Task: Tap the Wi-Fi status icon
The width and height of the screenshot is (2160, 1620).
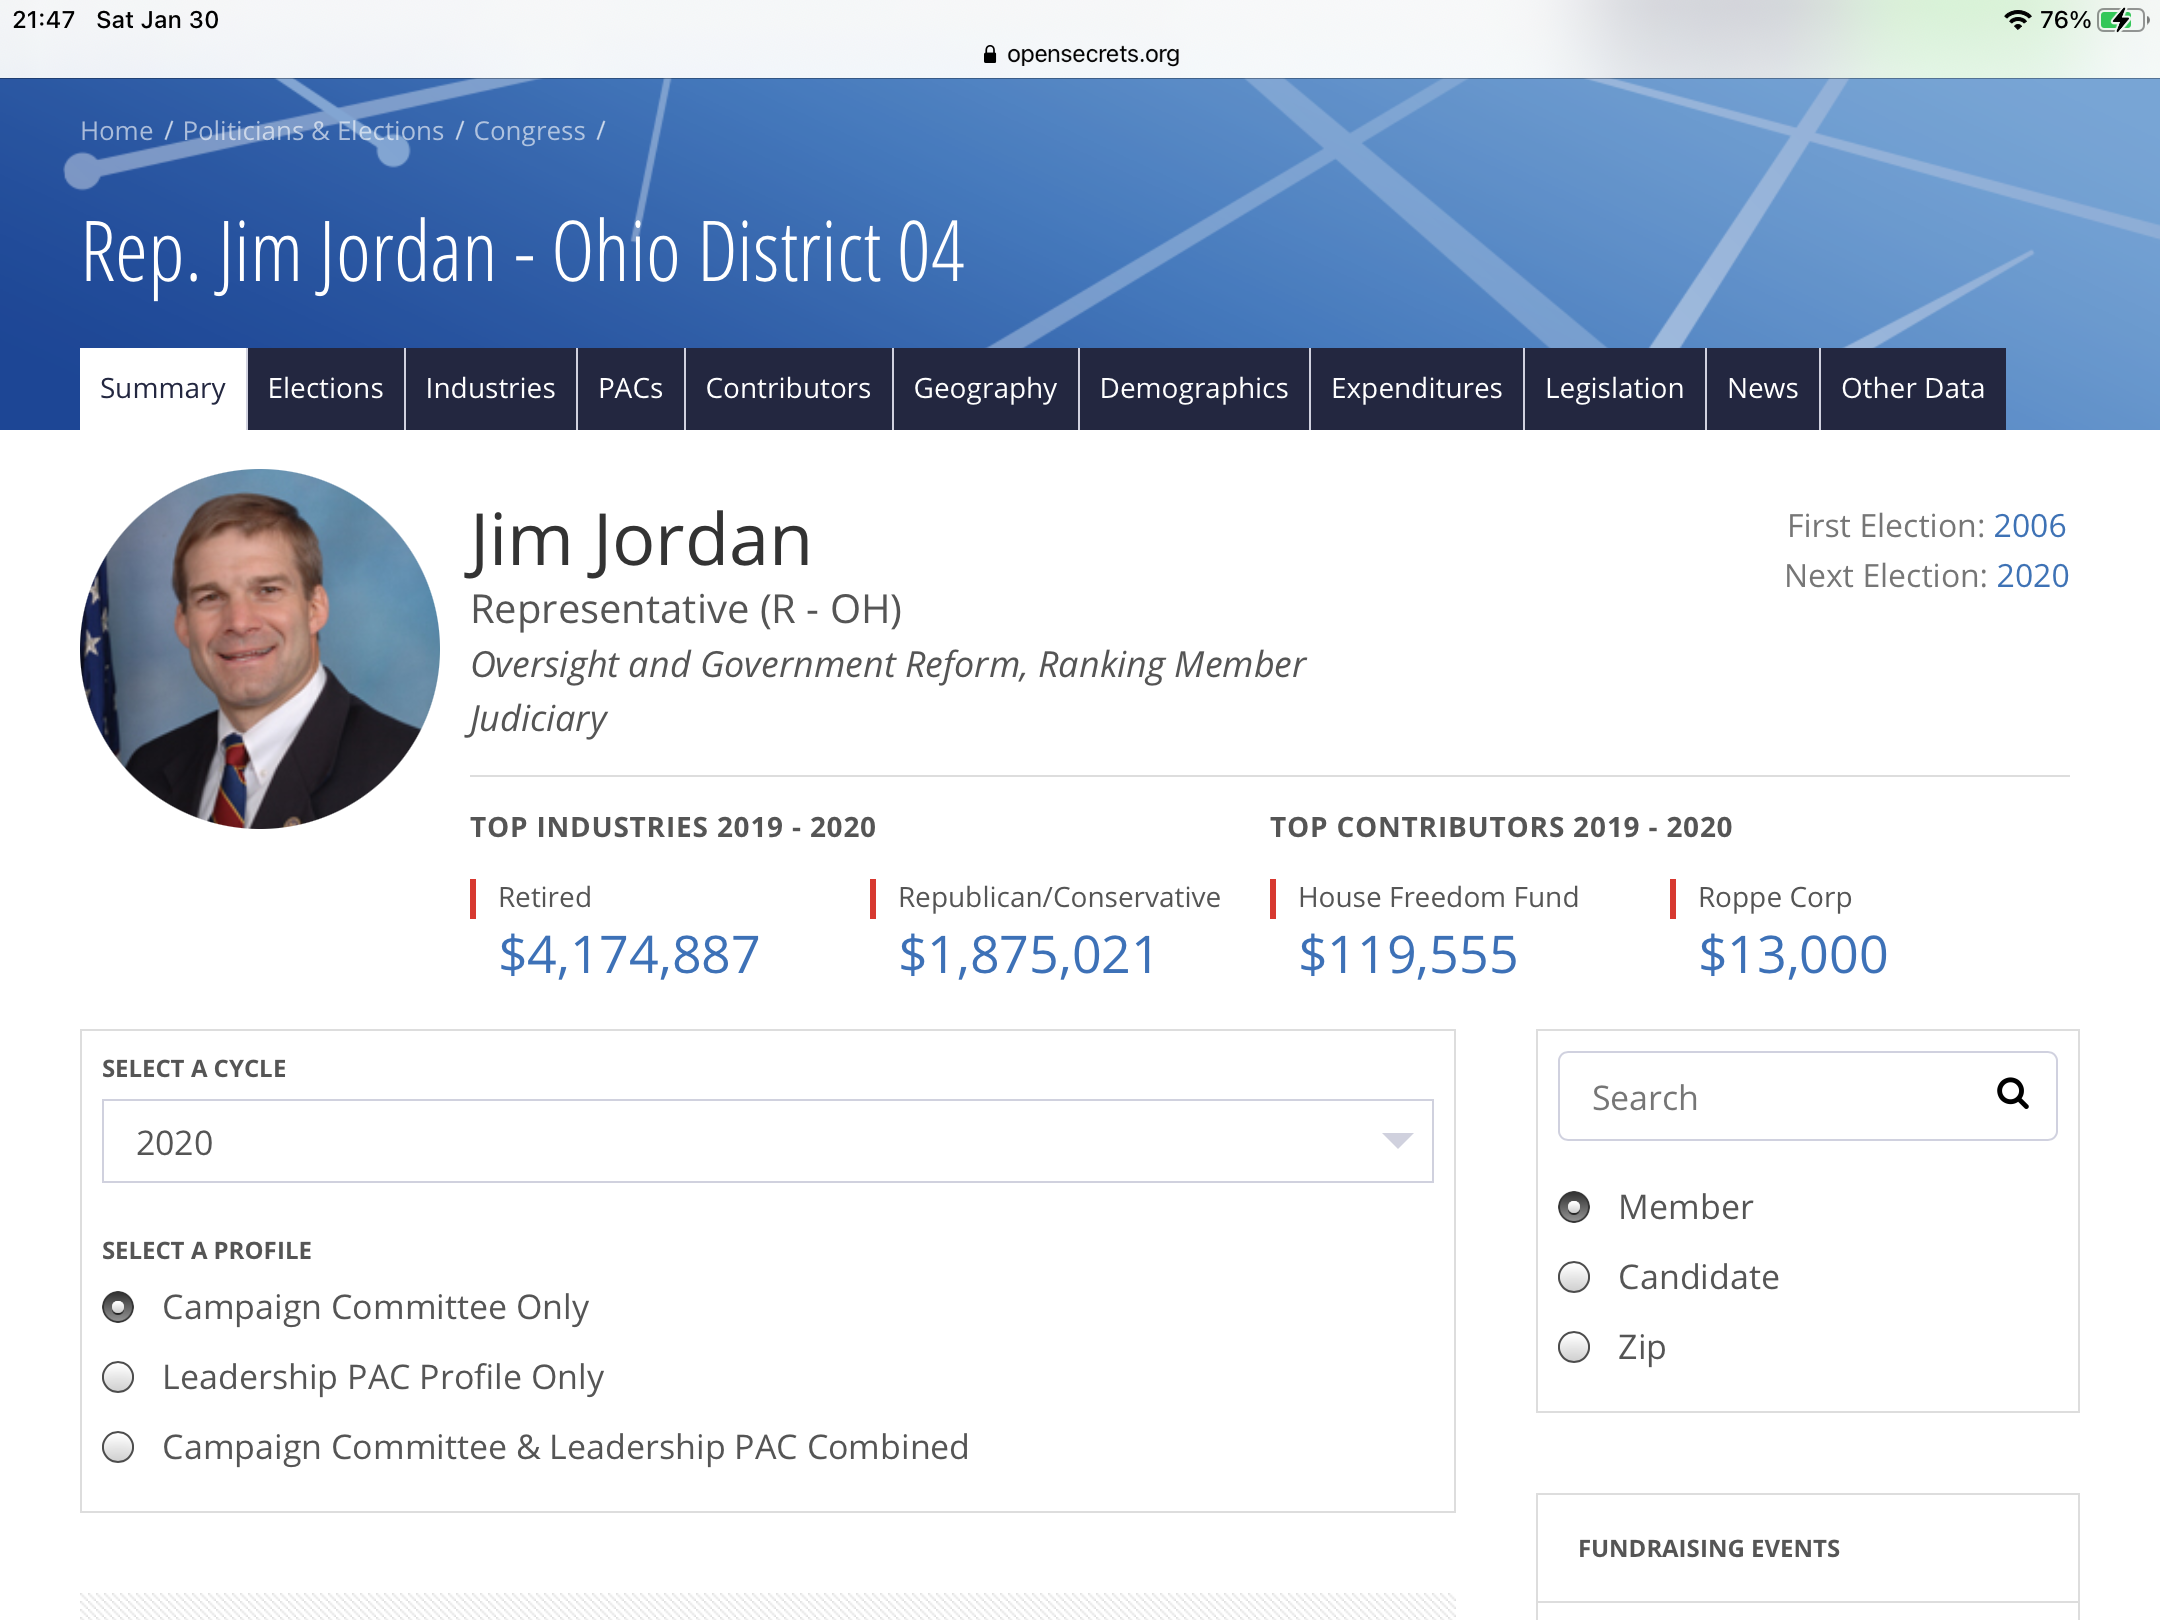Action: pyautogui.click(x=2017, y=20)
